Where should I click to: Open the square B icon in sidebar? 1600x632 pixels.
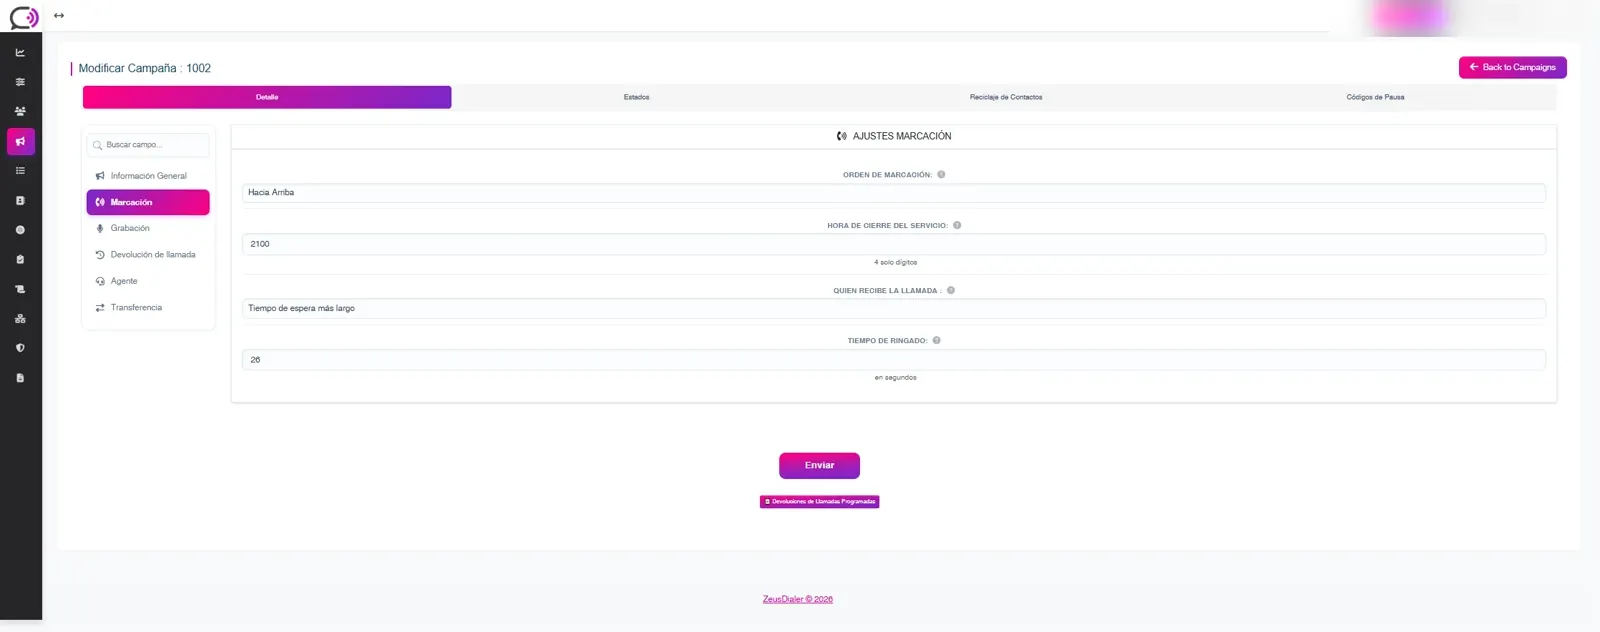click(20, 200)
